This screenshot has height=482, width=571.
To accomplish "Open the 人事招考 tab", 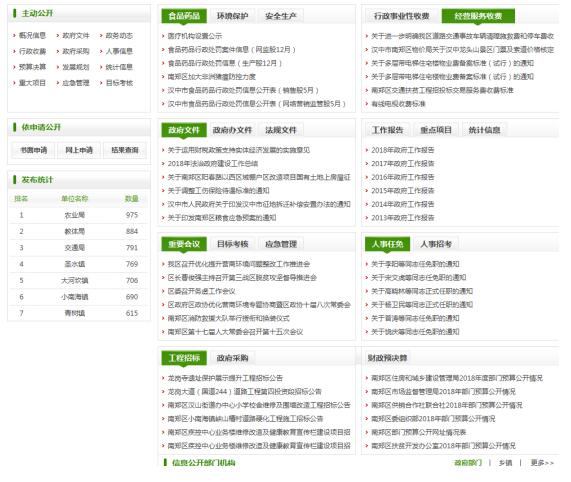I will (x=436, y=244).
